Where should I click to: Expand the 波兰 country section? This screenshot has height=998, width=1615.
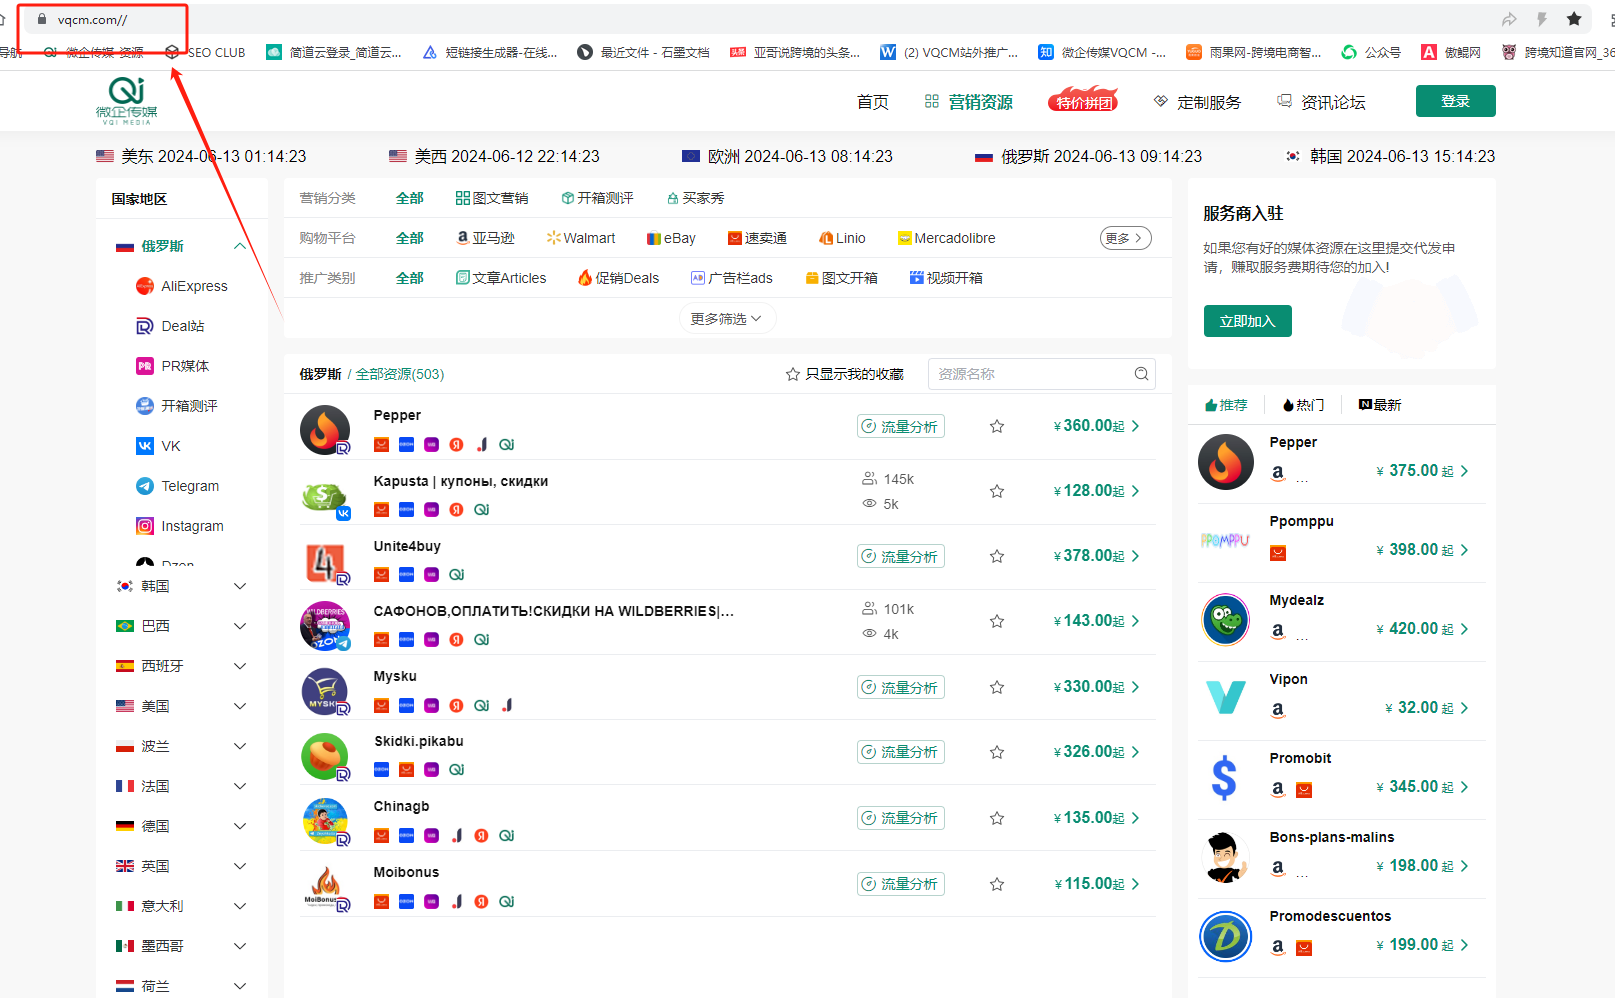coord(240,746)
